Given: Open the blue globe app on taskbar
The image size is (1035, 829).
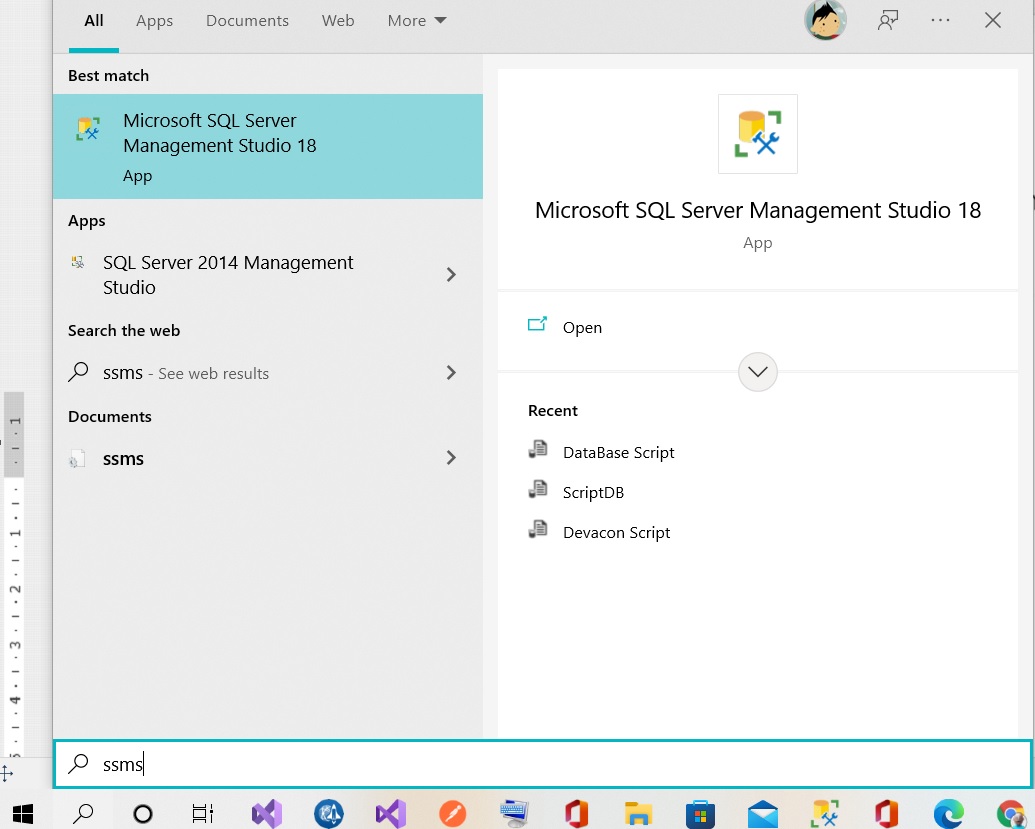Looking at the screenshot, I should [x=329, y=814].
